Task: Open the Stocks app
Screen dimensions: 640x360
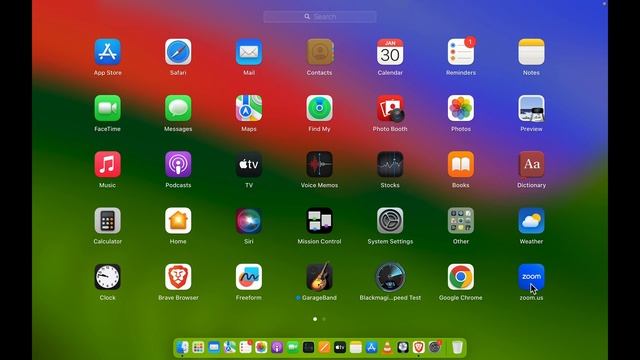Action: pos(390,164)
